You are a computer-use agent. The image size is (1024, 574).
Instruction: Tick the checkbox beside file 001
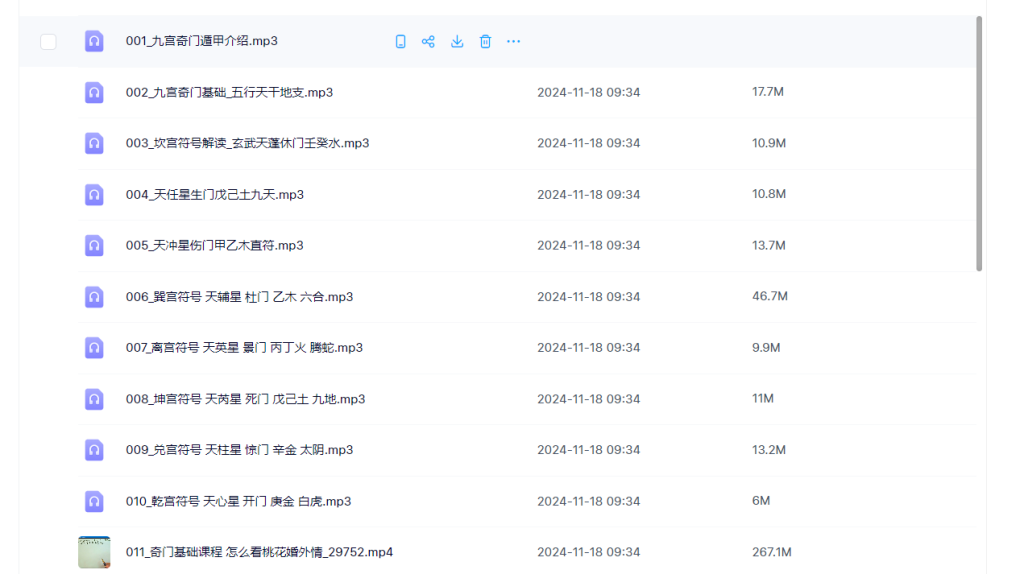click(x=48, y=41)
